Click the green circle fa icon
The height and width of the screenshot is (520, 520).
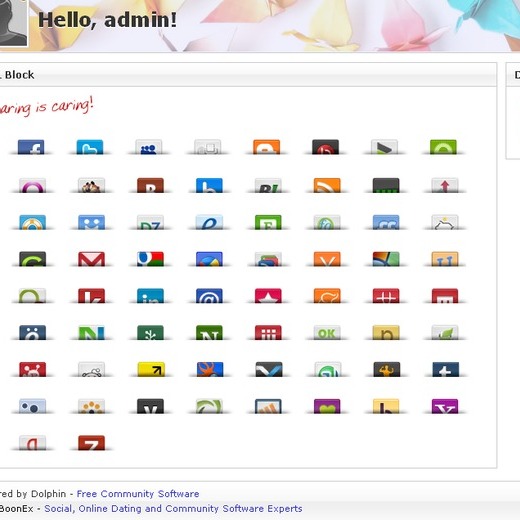click(x=327, y=222)
